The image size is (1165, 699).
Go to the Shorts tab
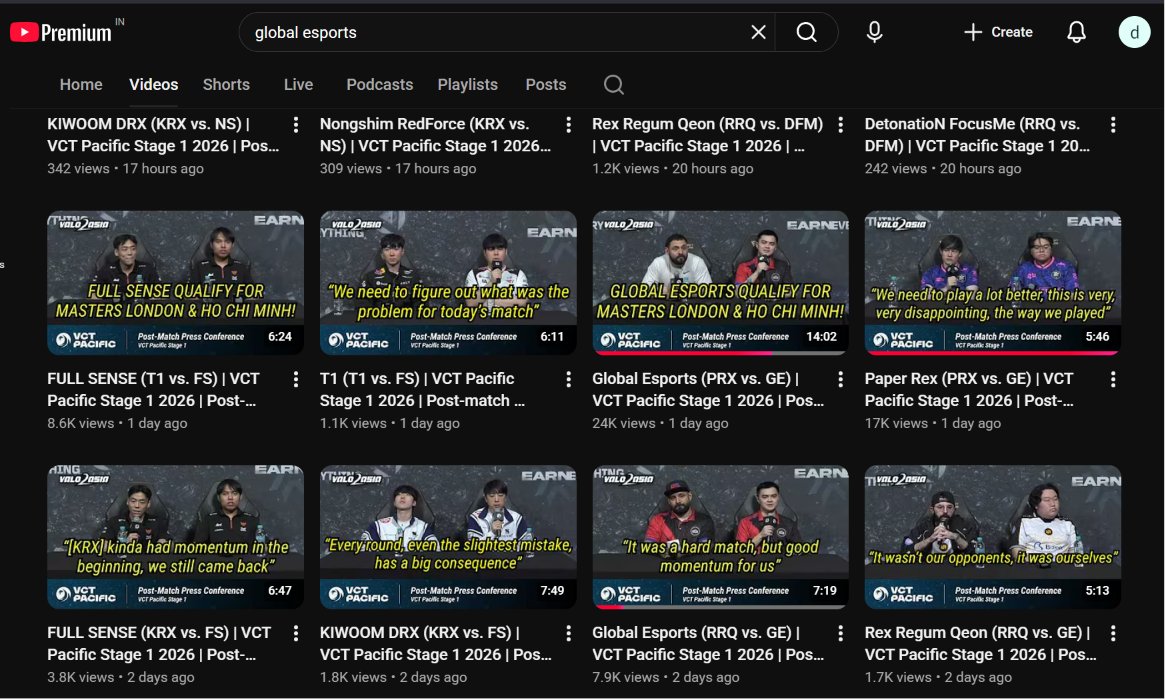[x=227, y=85]
